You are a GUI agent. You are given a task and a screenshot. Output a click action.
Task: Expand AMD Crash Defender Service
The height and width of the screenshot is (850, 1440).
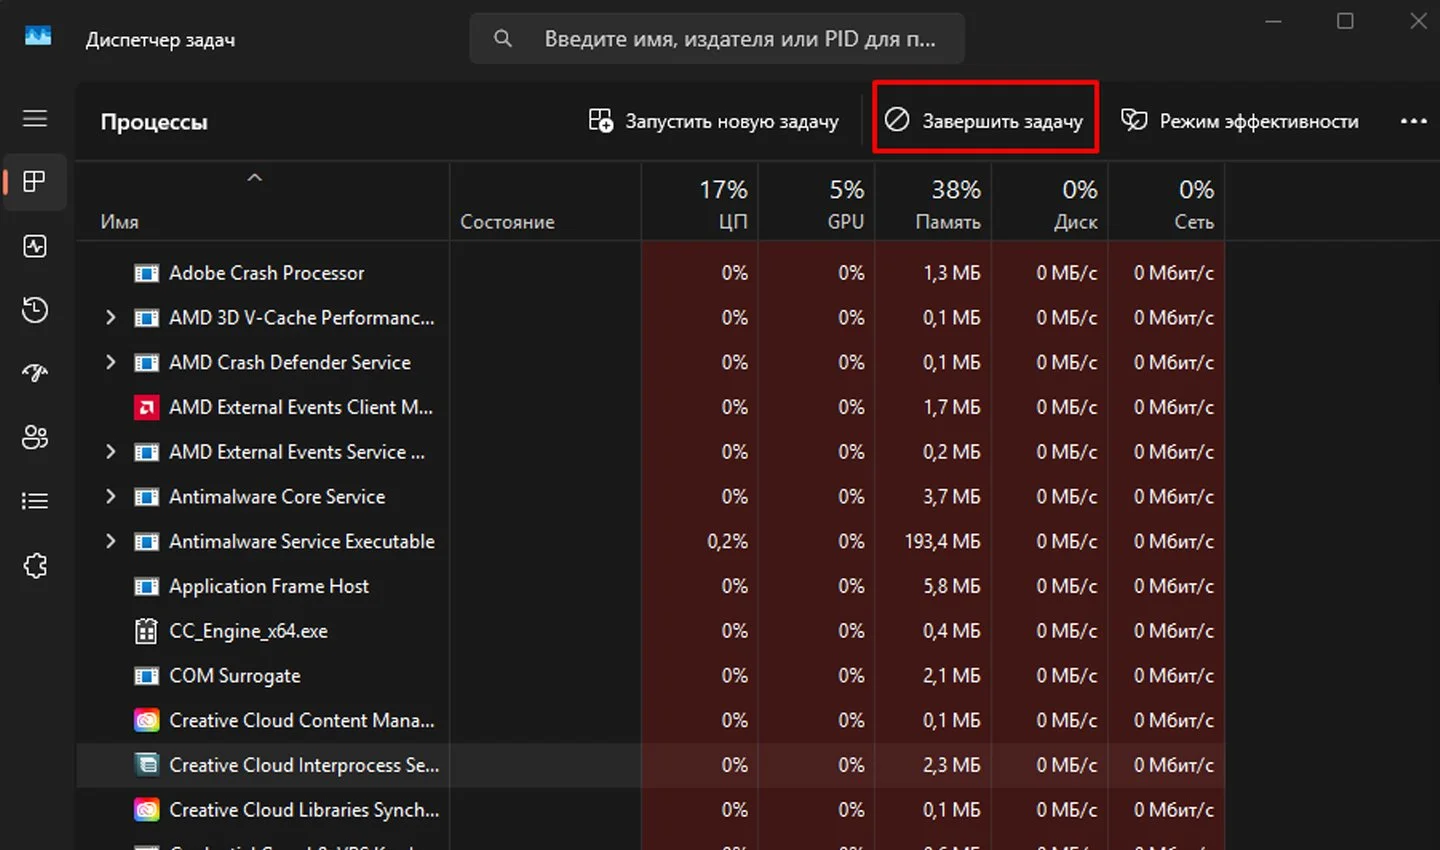coord(111,362)
